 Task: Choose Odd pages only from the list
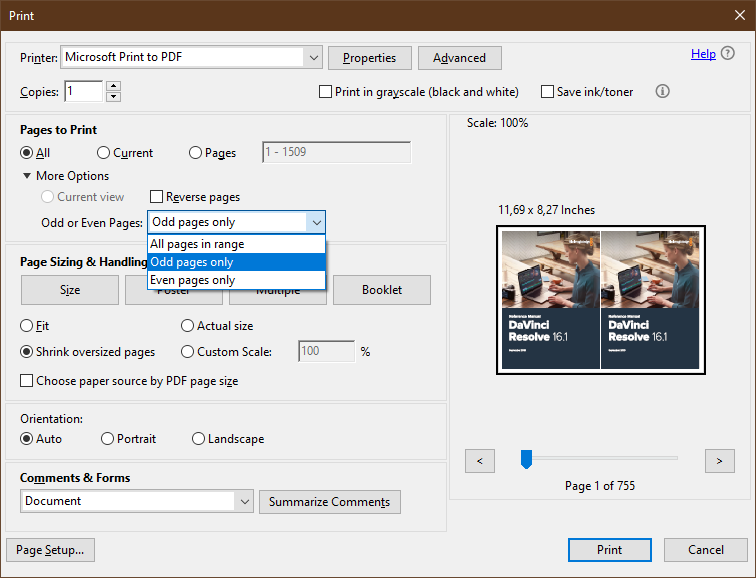(236, 262)
